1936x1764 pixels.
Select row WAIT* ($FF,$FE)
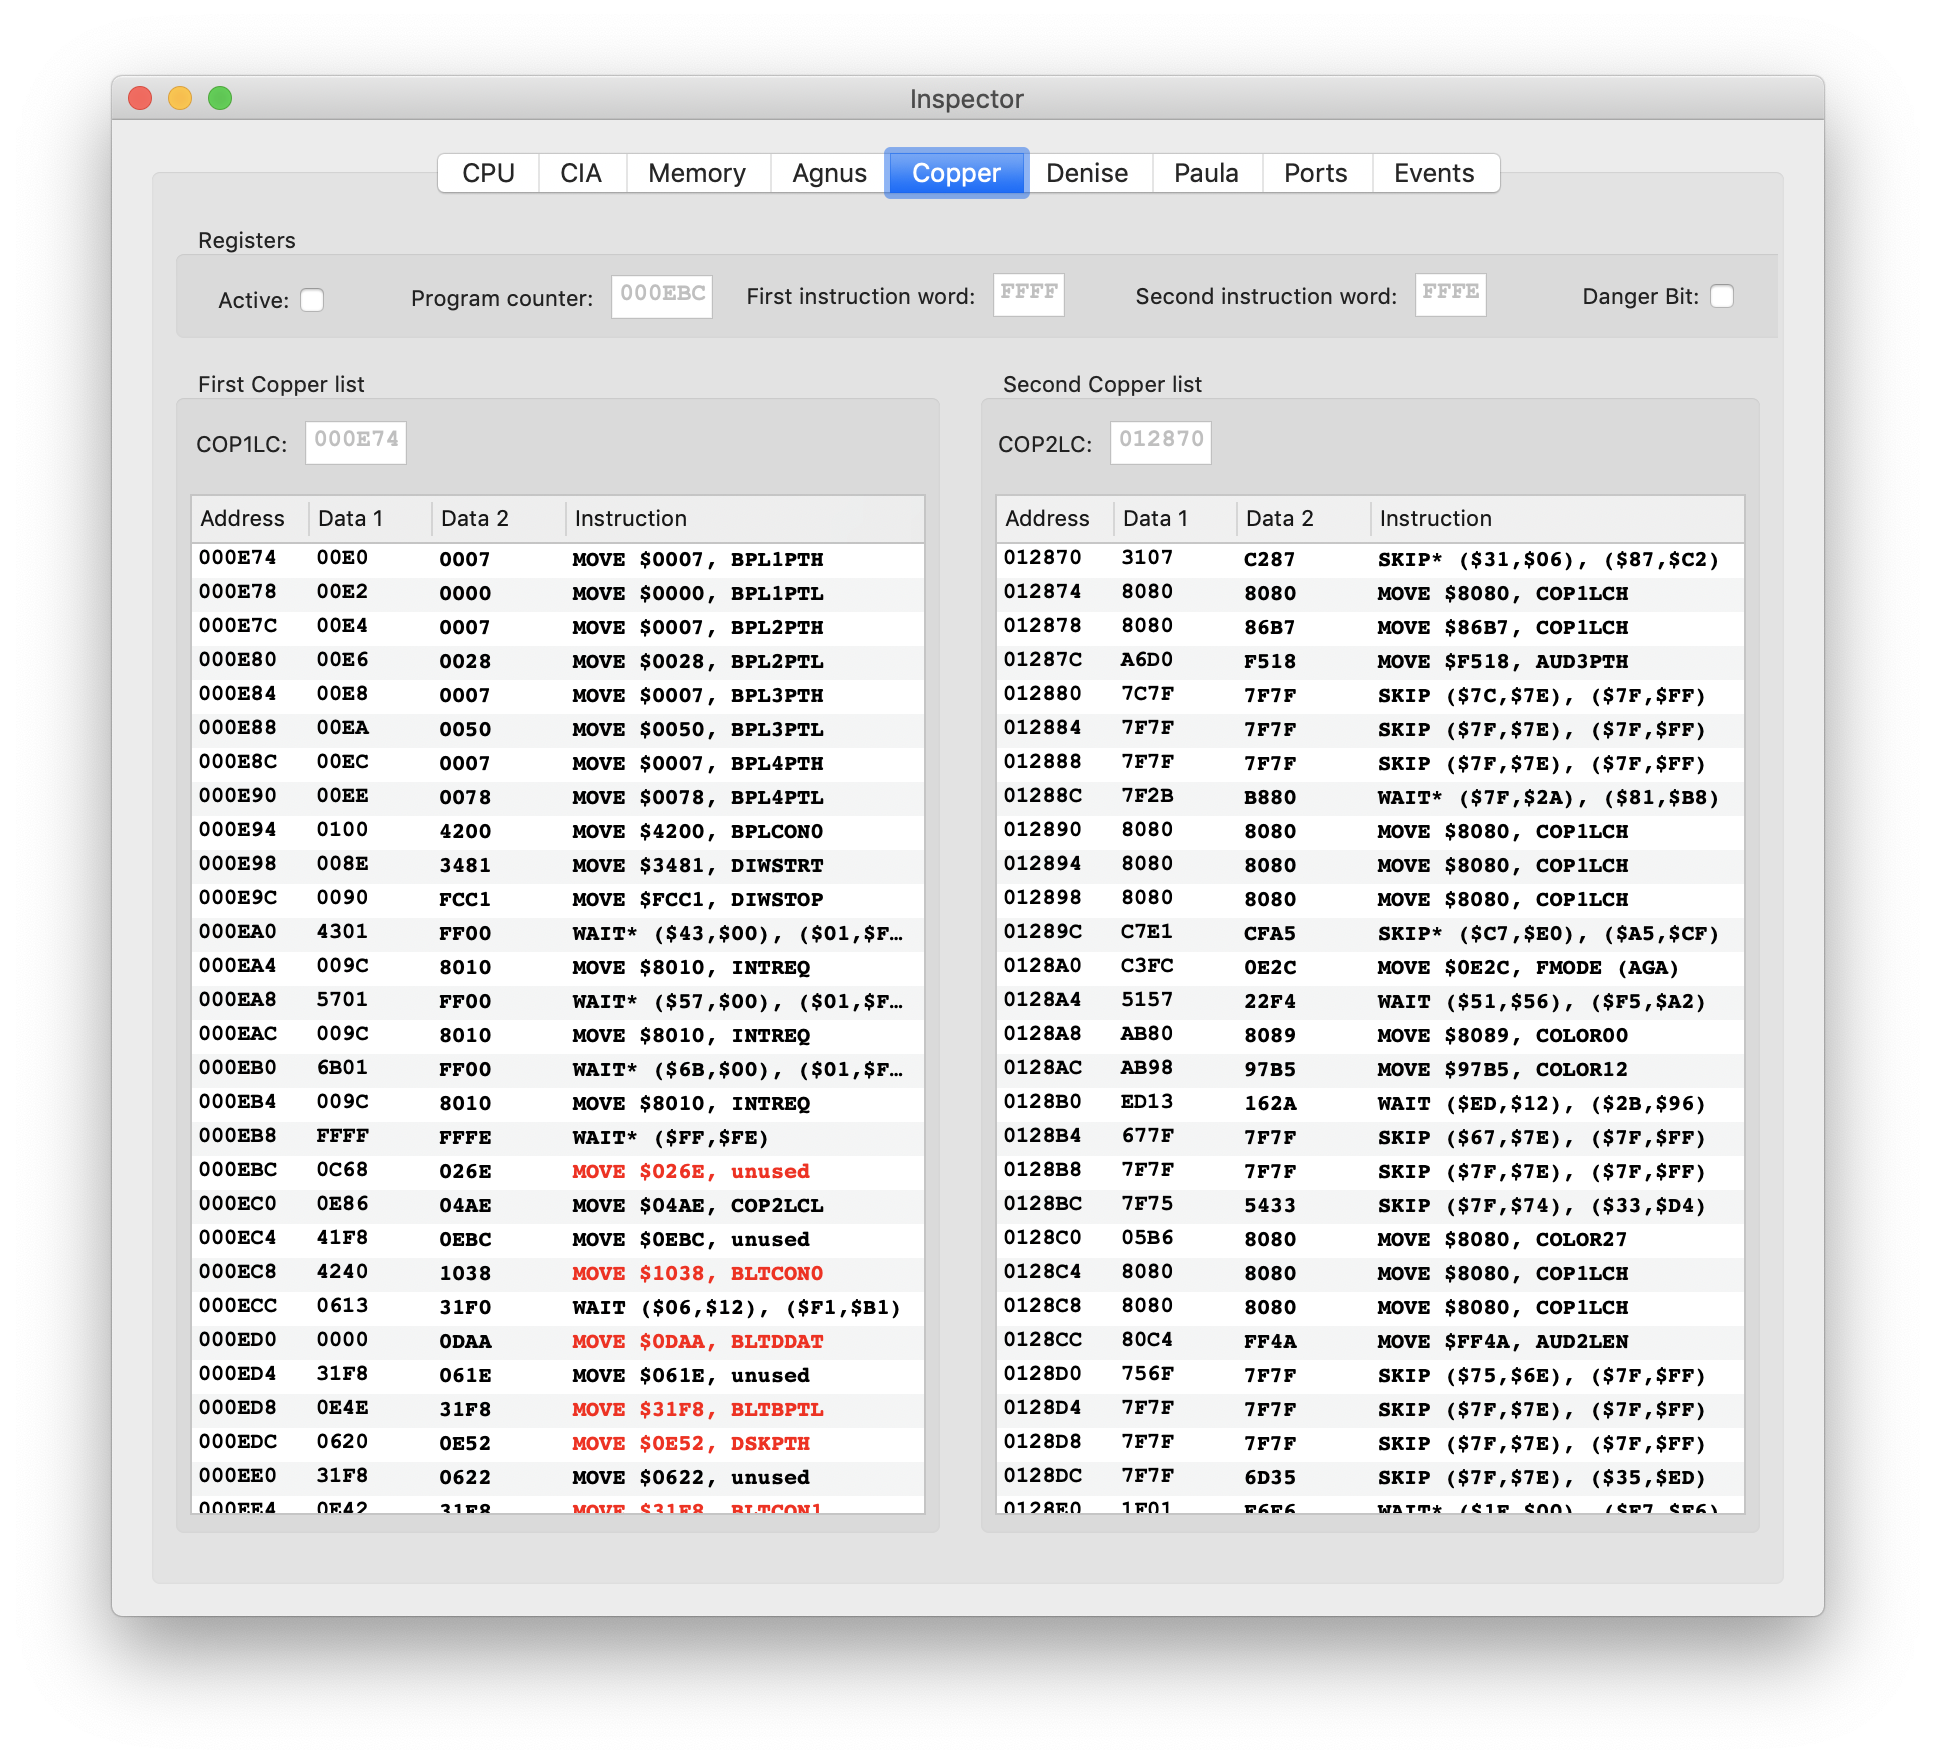point(558,1137)
